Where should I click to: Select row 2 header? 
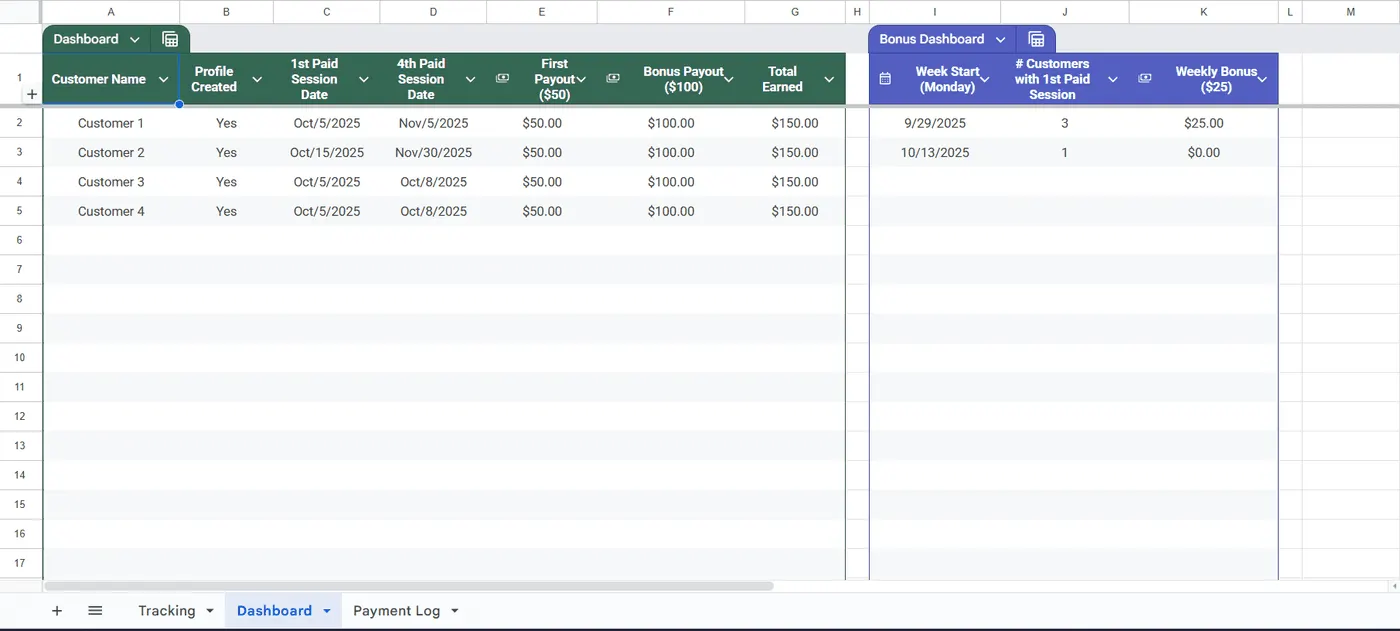click(20, 123)
